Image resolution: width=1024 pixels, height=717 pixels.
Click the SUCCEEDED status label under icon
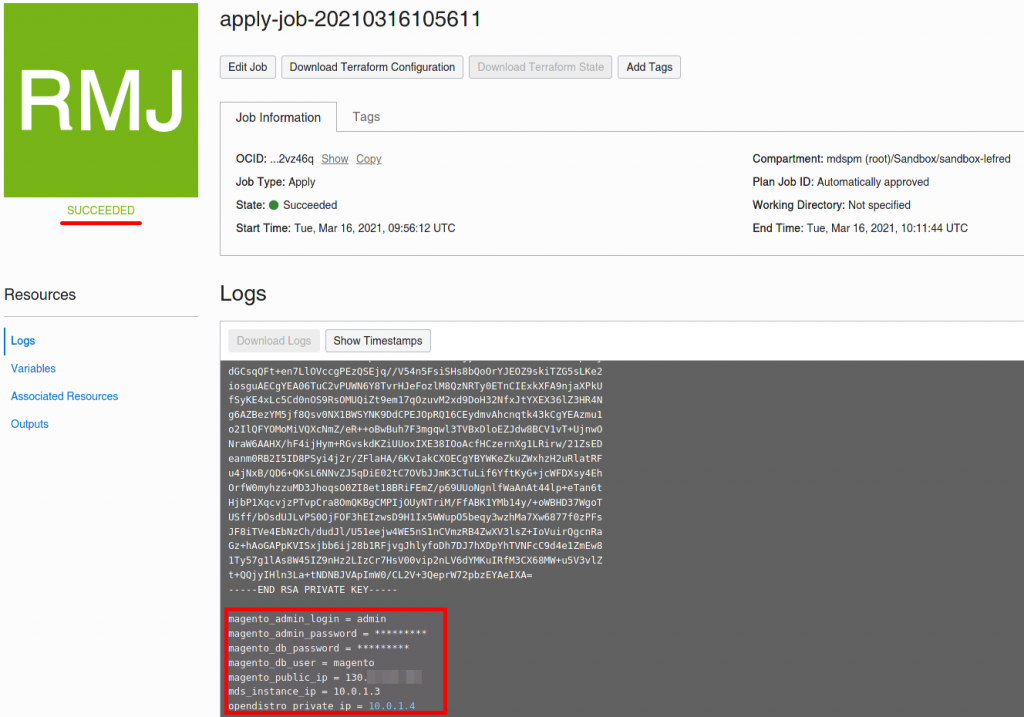coord(101,210)
